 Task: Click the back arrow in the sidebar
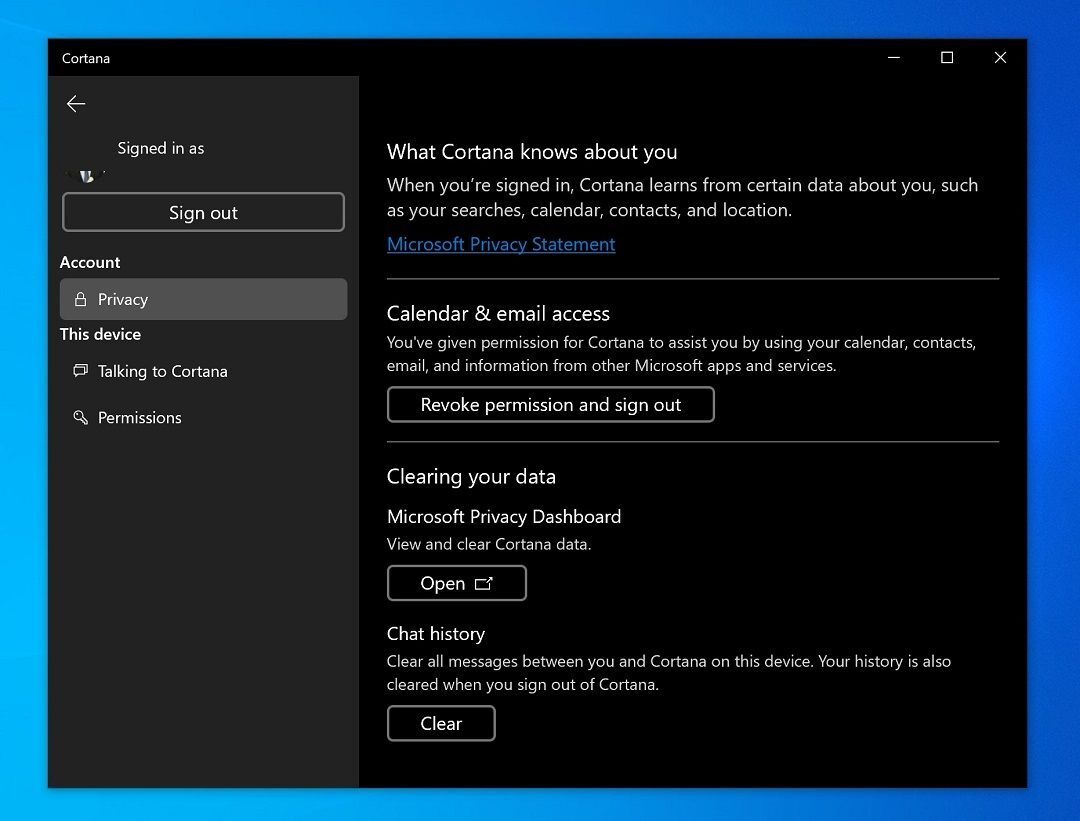click(76, 104)
